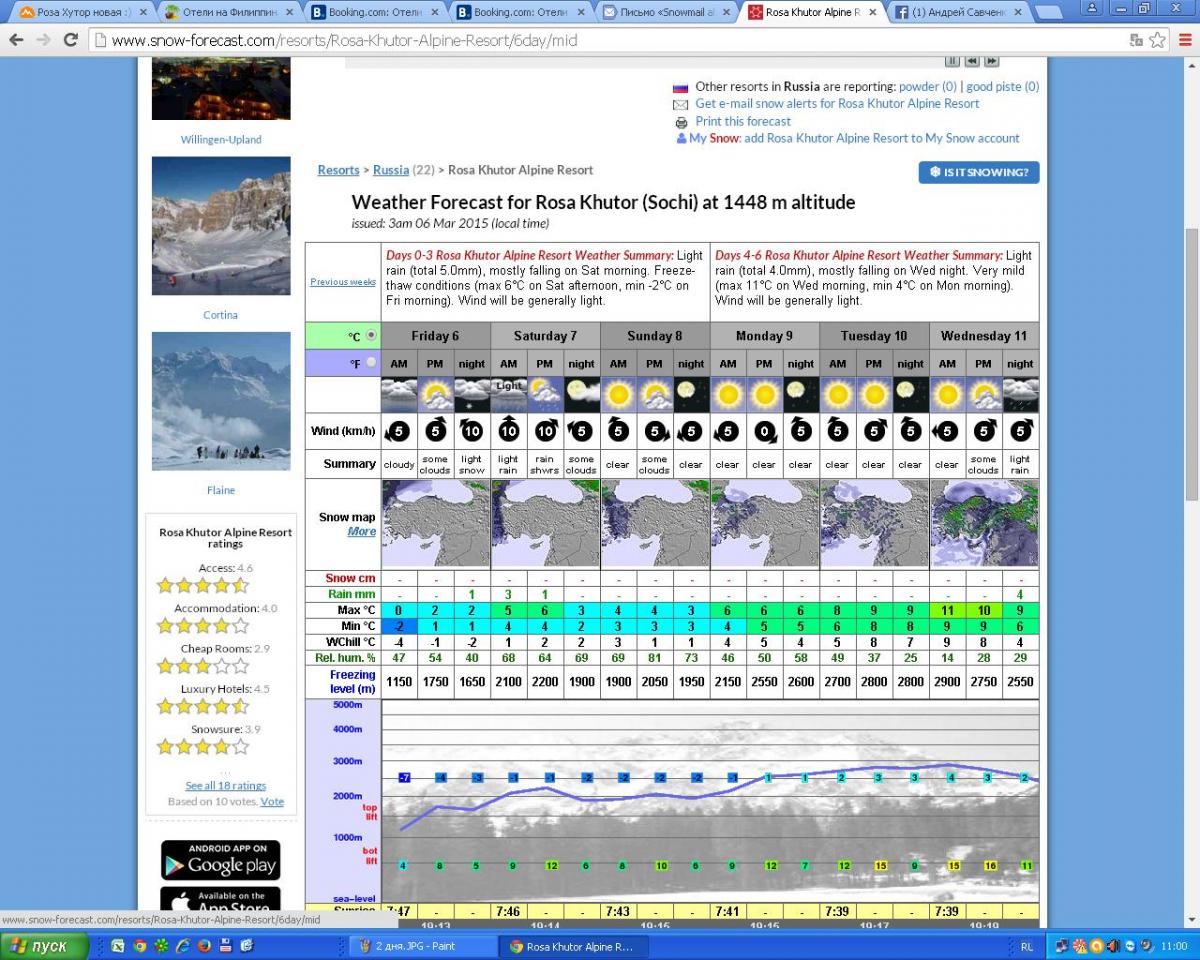Click the browser forward arrow
The height and width of the screenshot is (960, 1200).
43,40
